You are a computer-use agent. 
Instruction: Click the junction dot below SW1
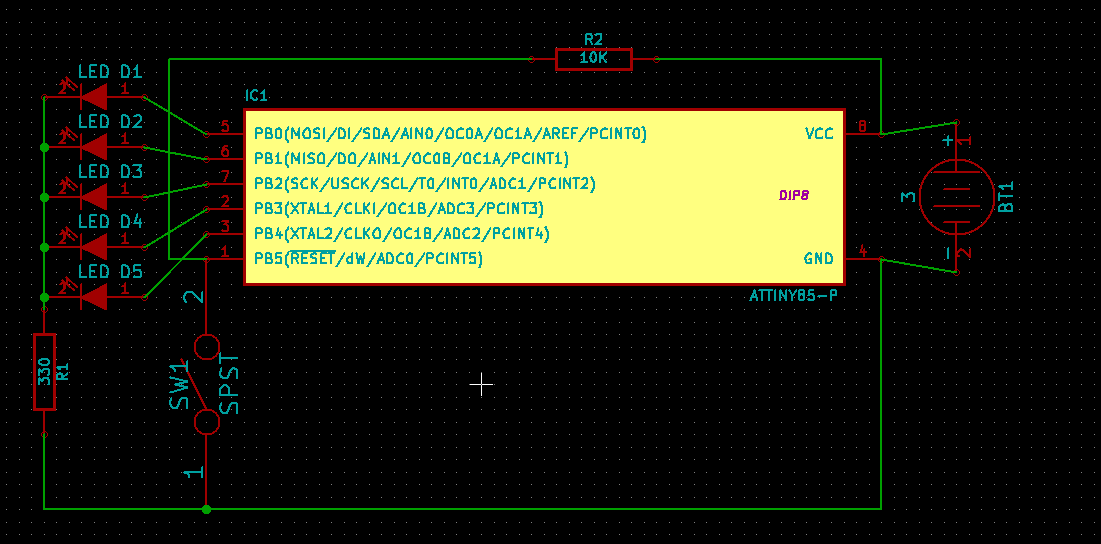click(x=206, y=509)
